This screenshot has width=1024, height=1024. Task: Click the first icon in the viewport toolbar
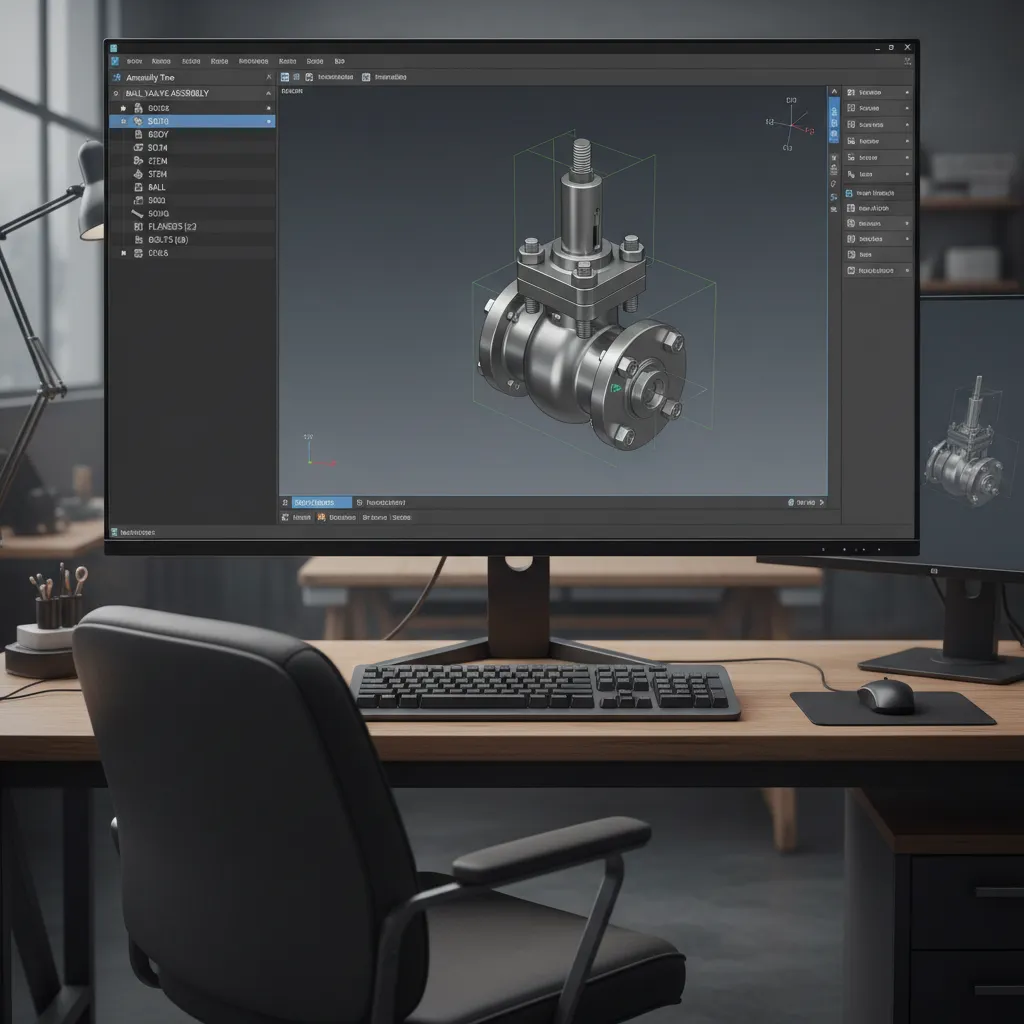click(285, 77)
